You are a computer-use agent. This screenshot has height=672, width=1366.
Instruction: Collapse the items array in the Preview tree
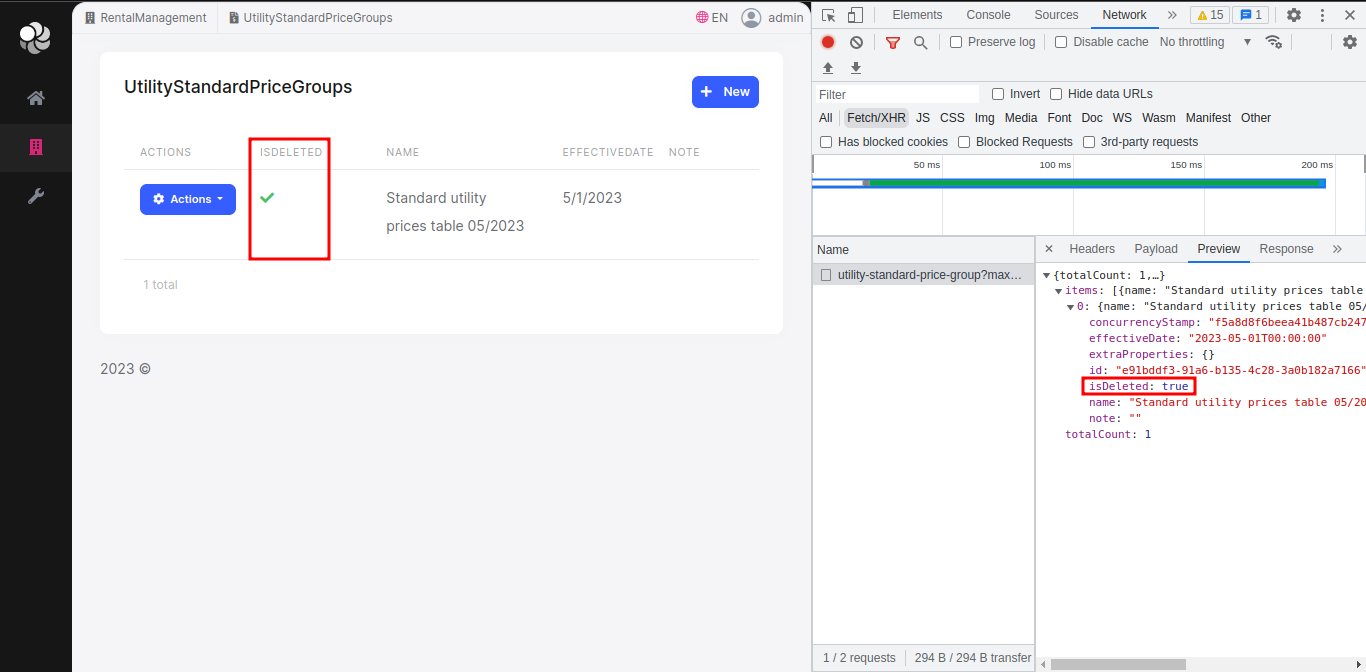(1058, 290)
